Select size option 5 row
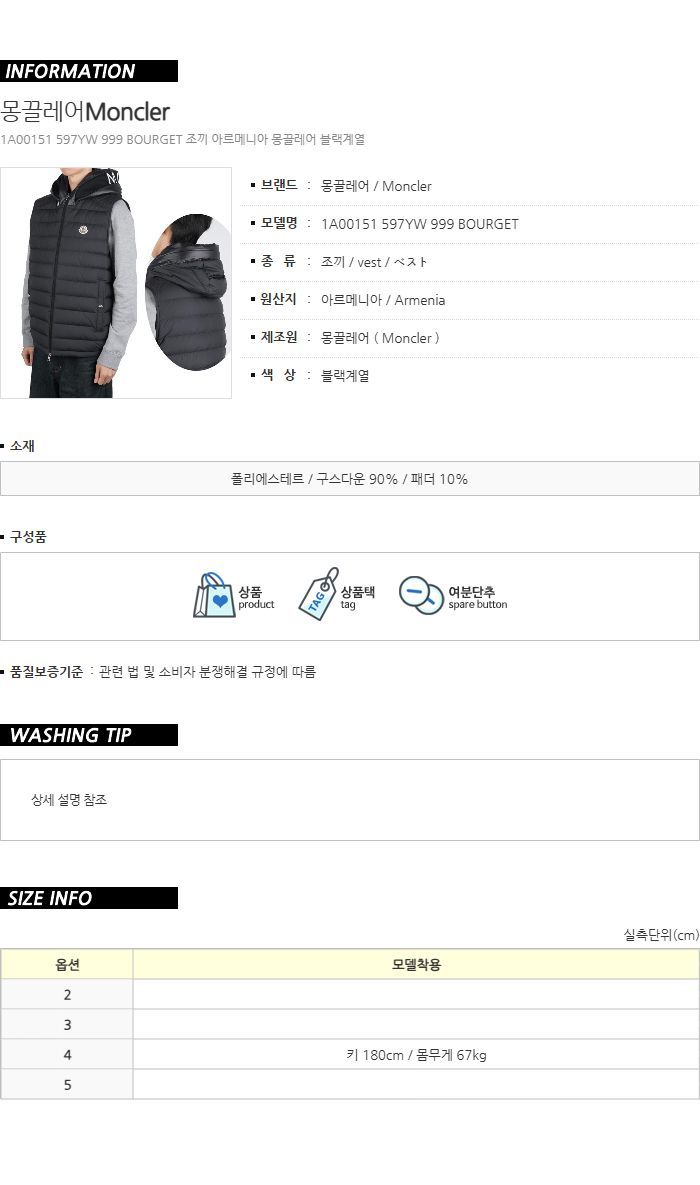Viewport: 700px width, 1185px height. (350, 1084)
